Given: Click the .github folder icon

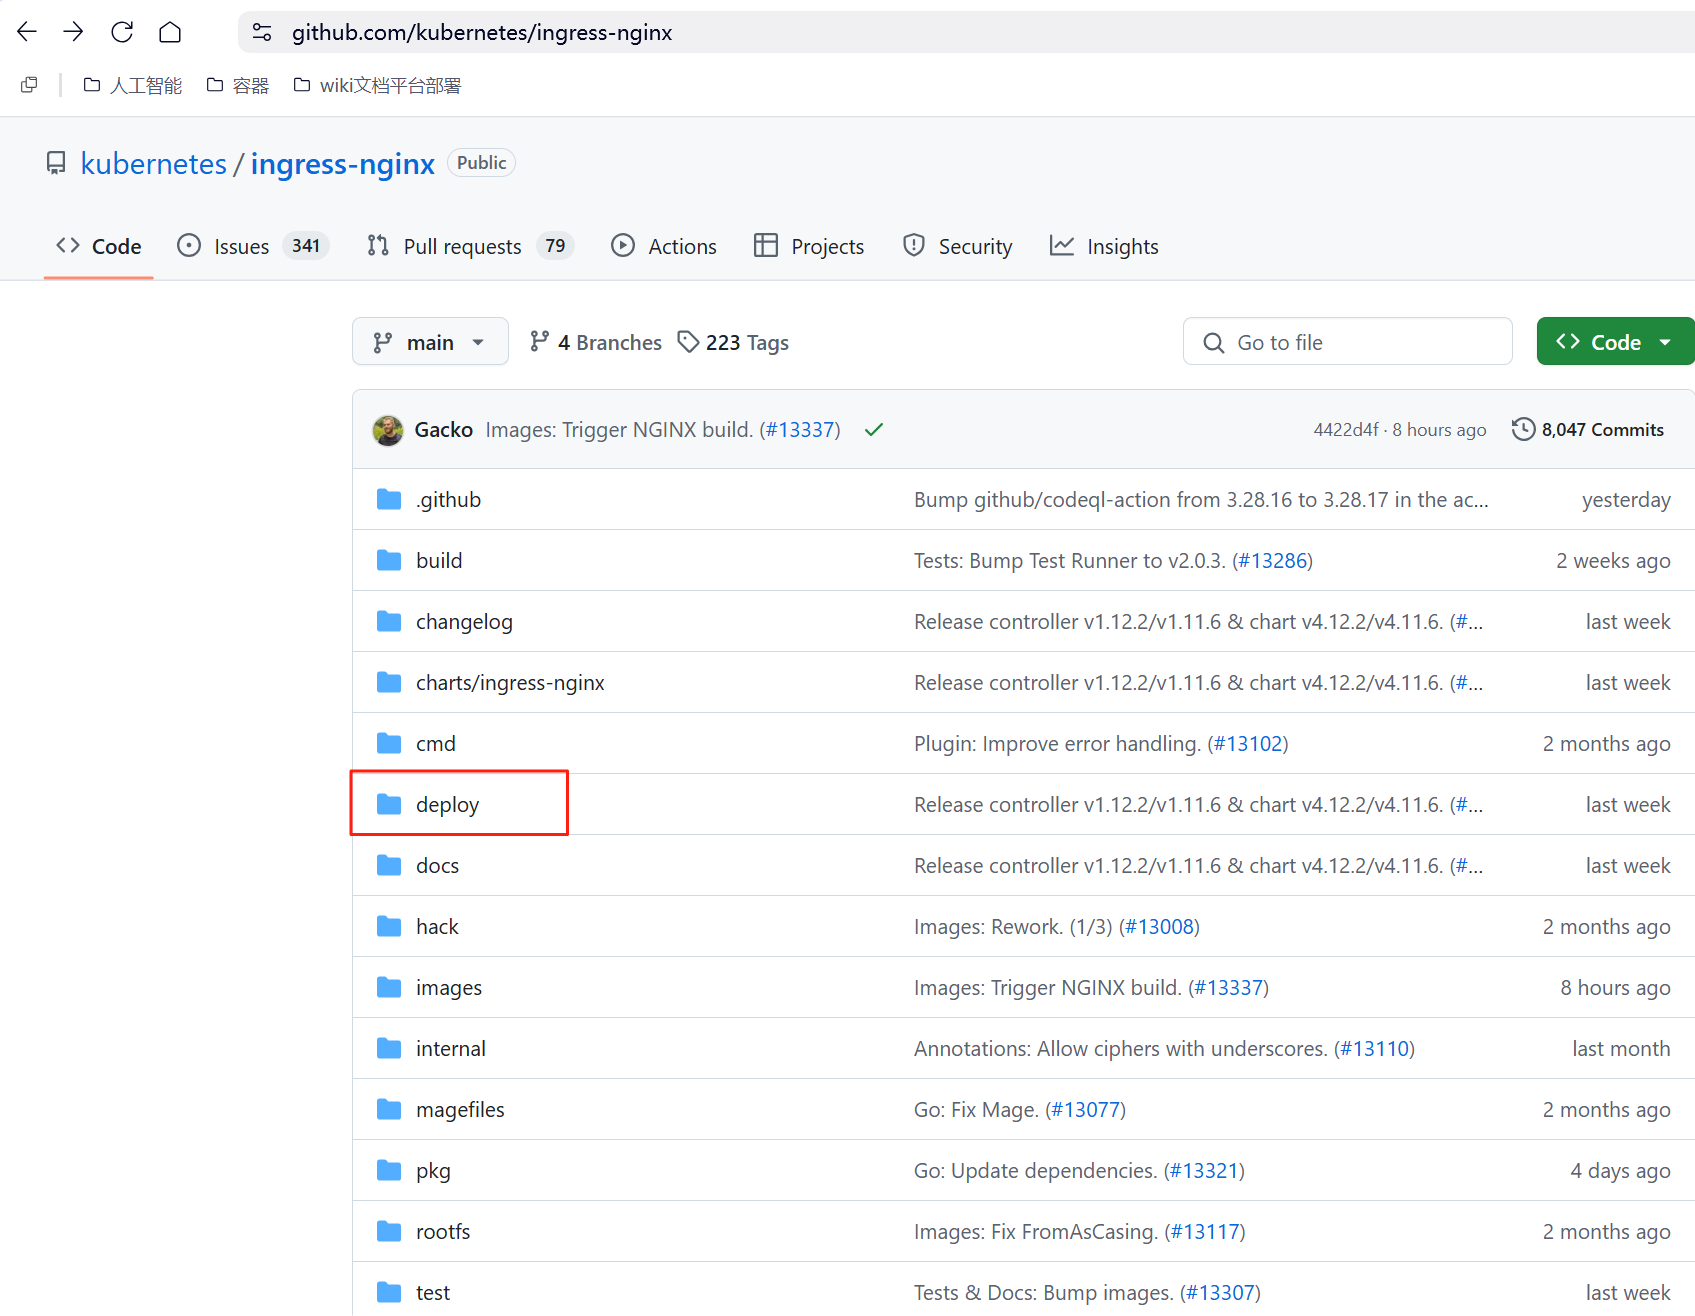Looking at the screenshot, I should [389, 499].
